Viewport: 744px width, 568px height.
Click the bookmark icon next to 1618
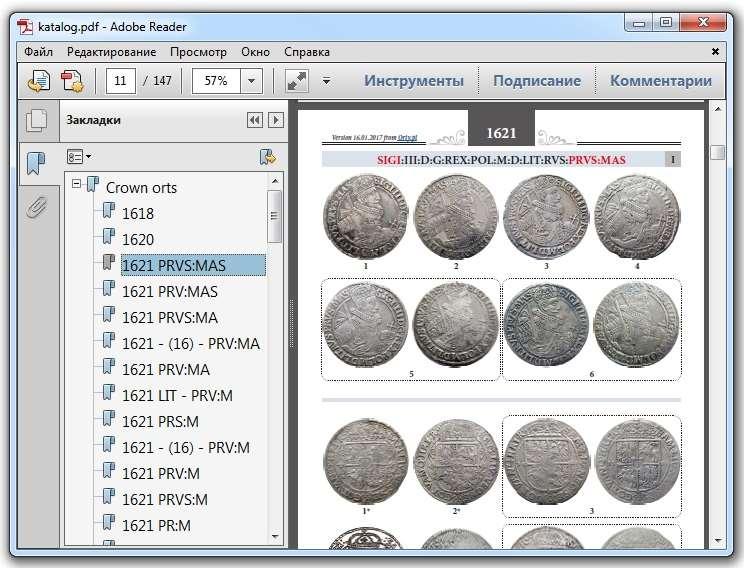pos(109,210)
